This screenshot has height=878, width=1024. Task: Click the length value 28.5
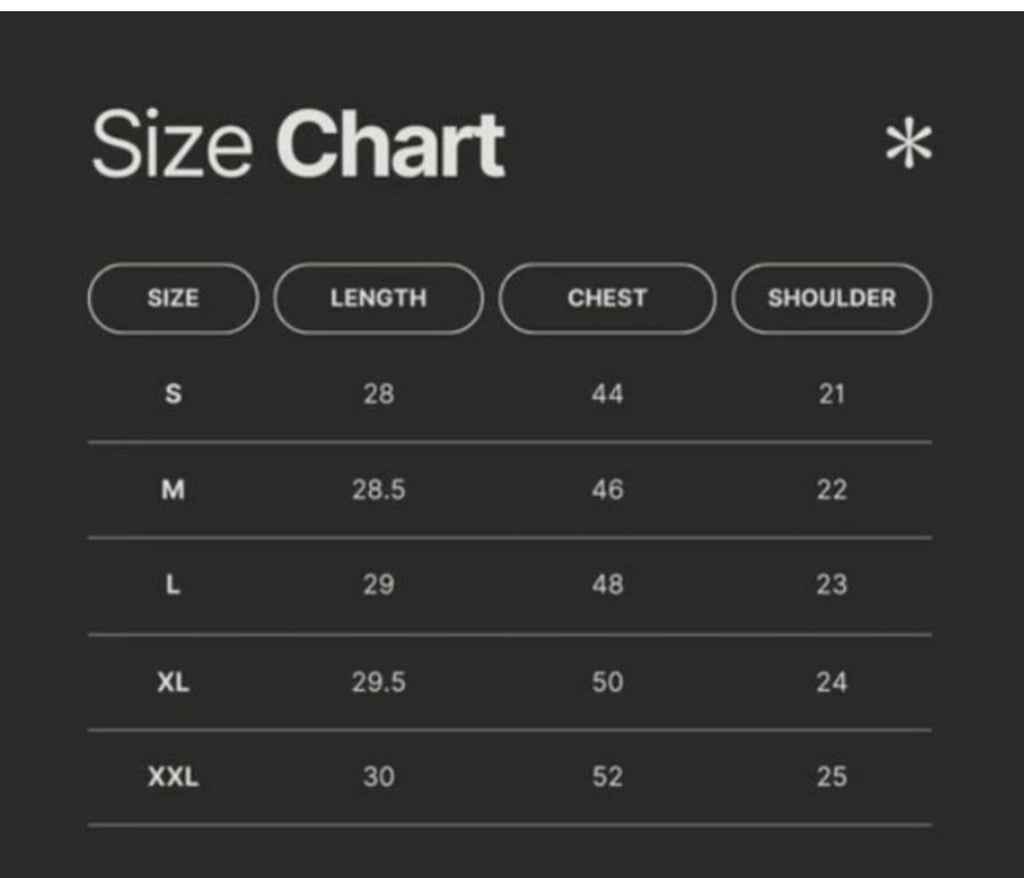(379, 489)
